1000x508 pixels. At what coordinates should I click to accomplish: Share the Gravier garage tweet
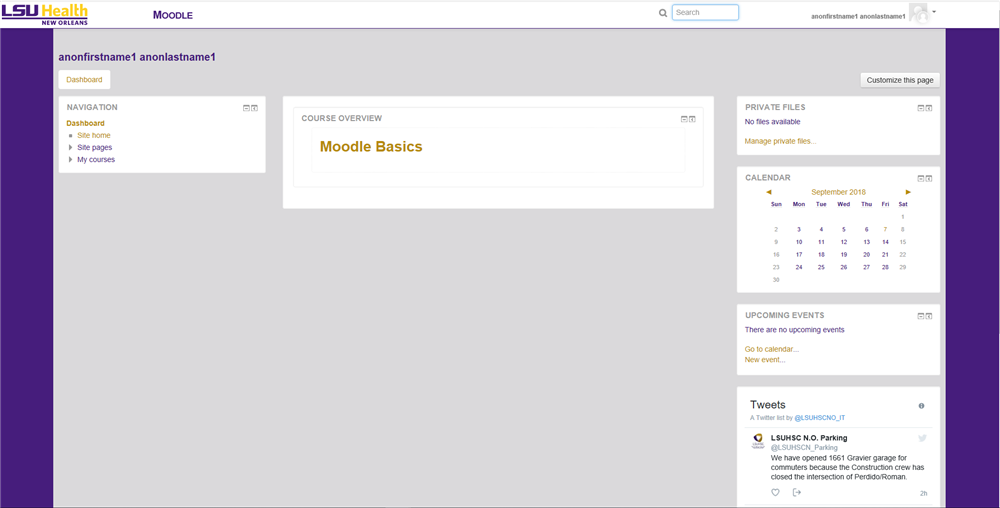click(x=796, y=492)
